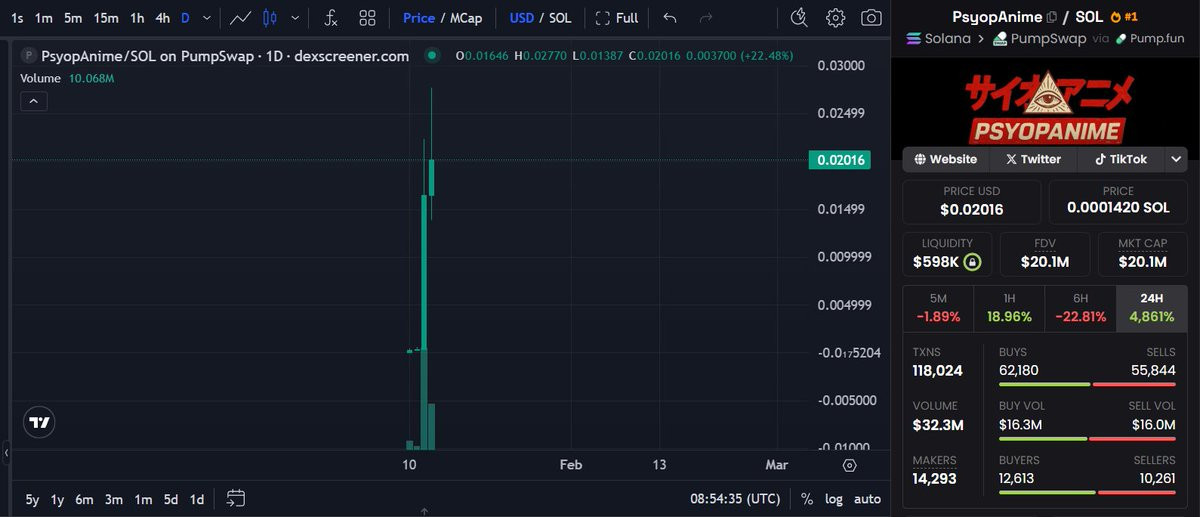Open the token Twitter link

[1033, 159]
